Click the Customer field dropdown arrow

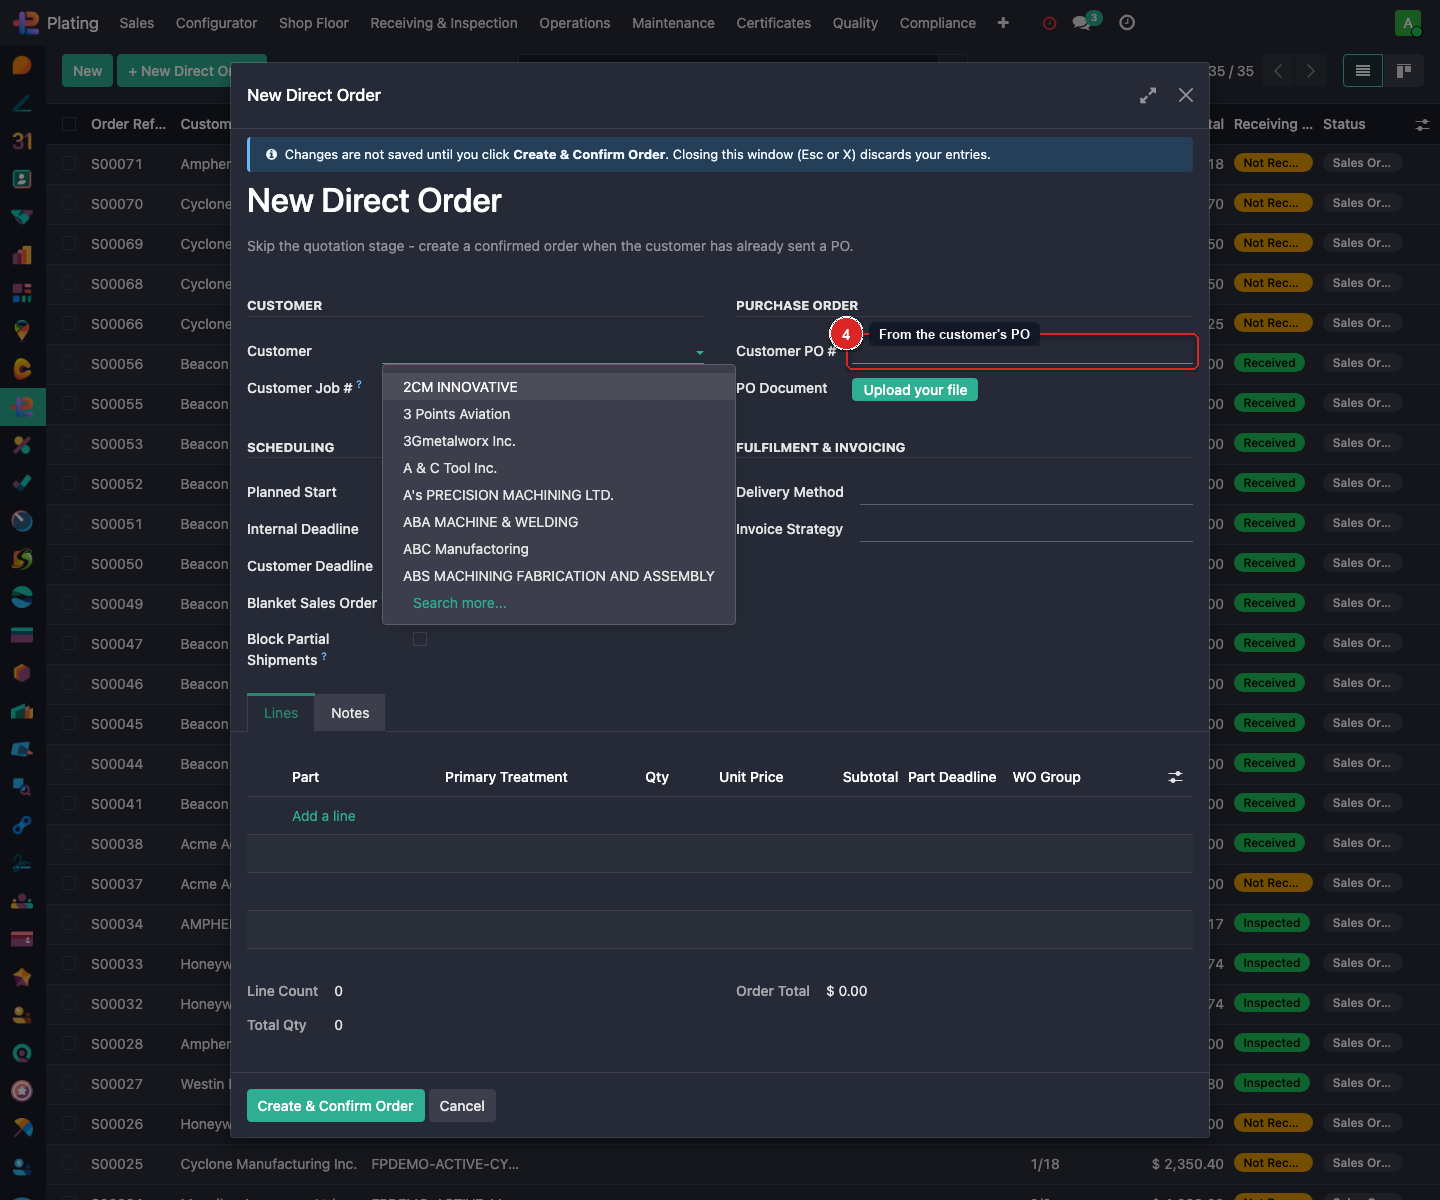tap(699, 352)
